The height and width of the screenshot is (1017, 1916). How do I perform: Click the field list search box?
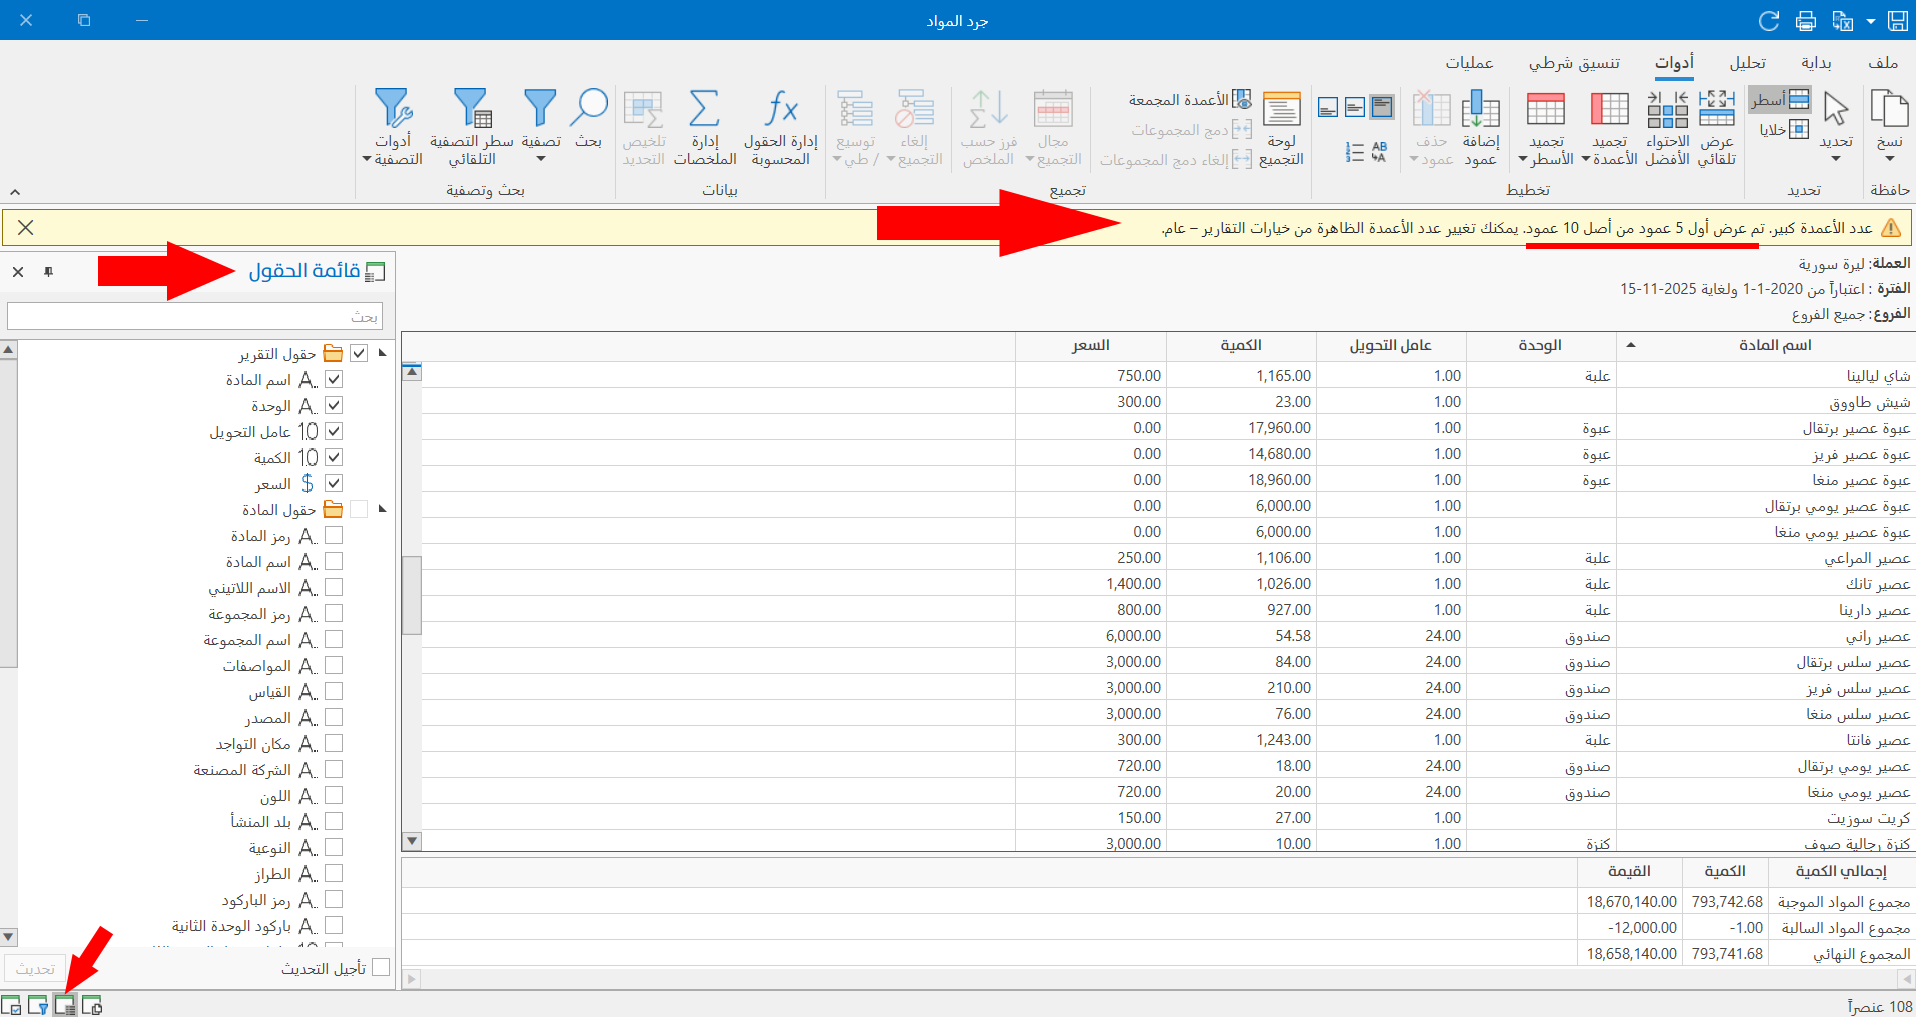[195, 316]
